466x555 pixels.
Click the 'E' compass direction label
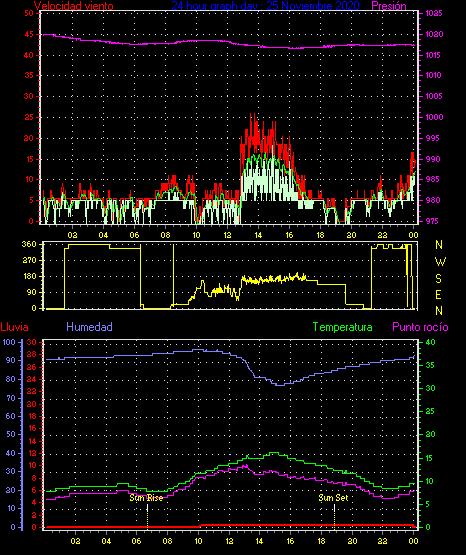coord(438,295)
